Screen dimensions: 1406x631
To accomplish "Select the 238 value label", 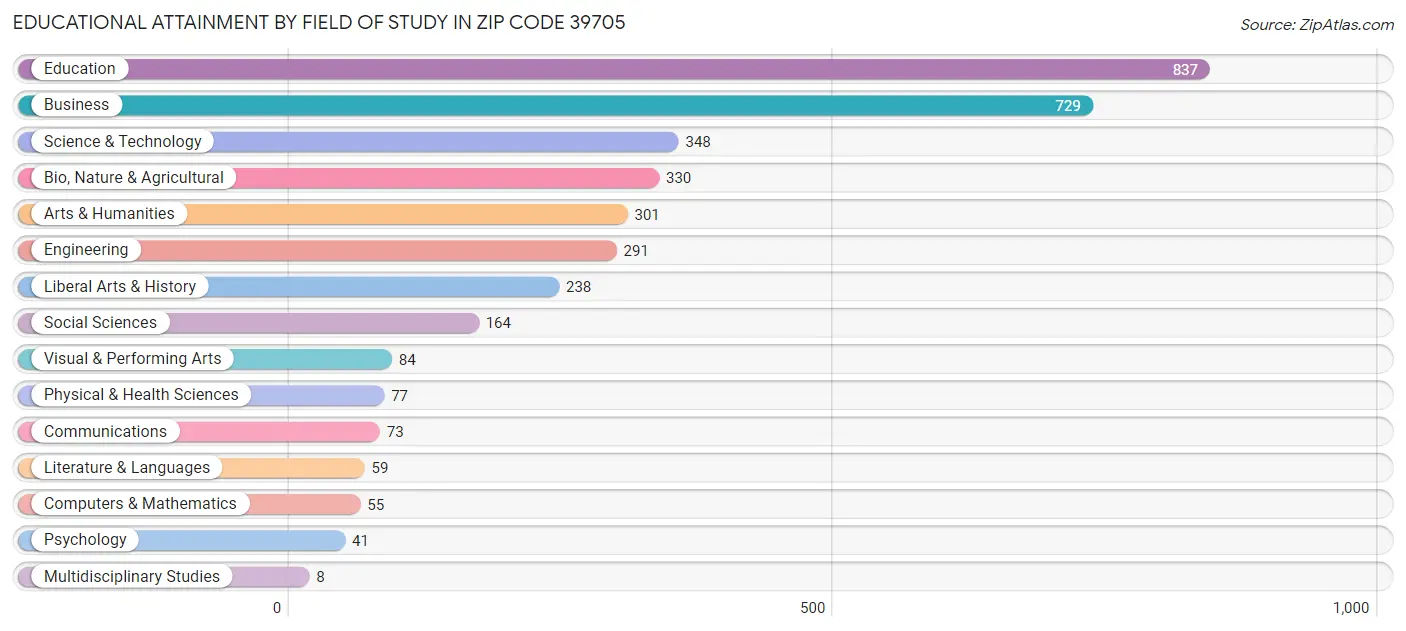I will tap(578, 287).
